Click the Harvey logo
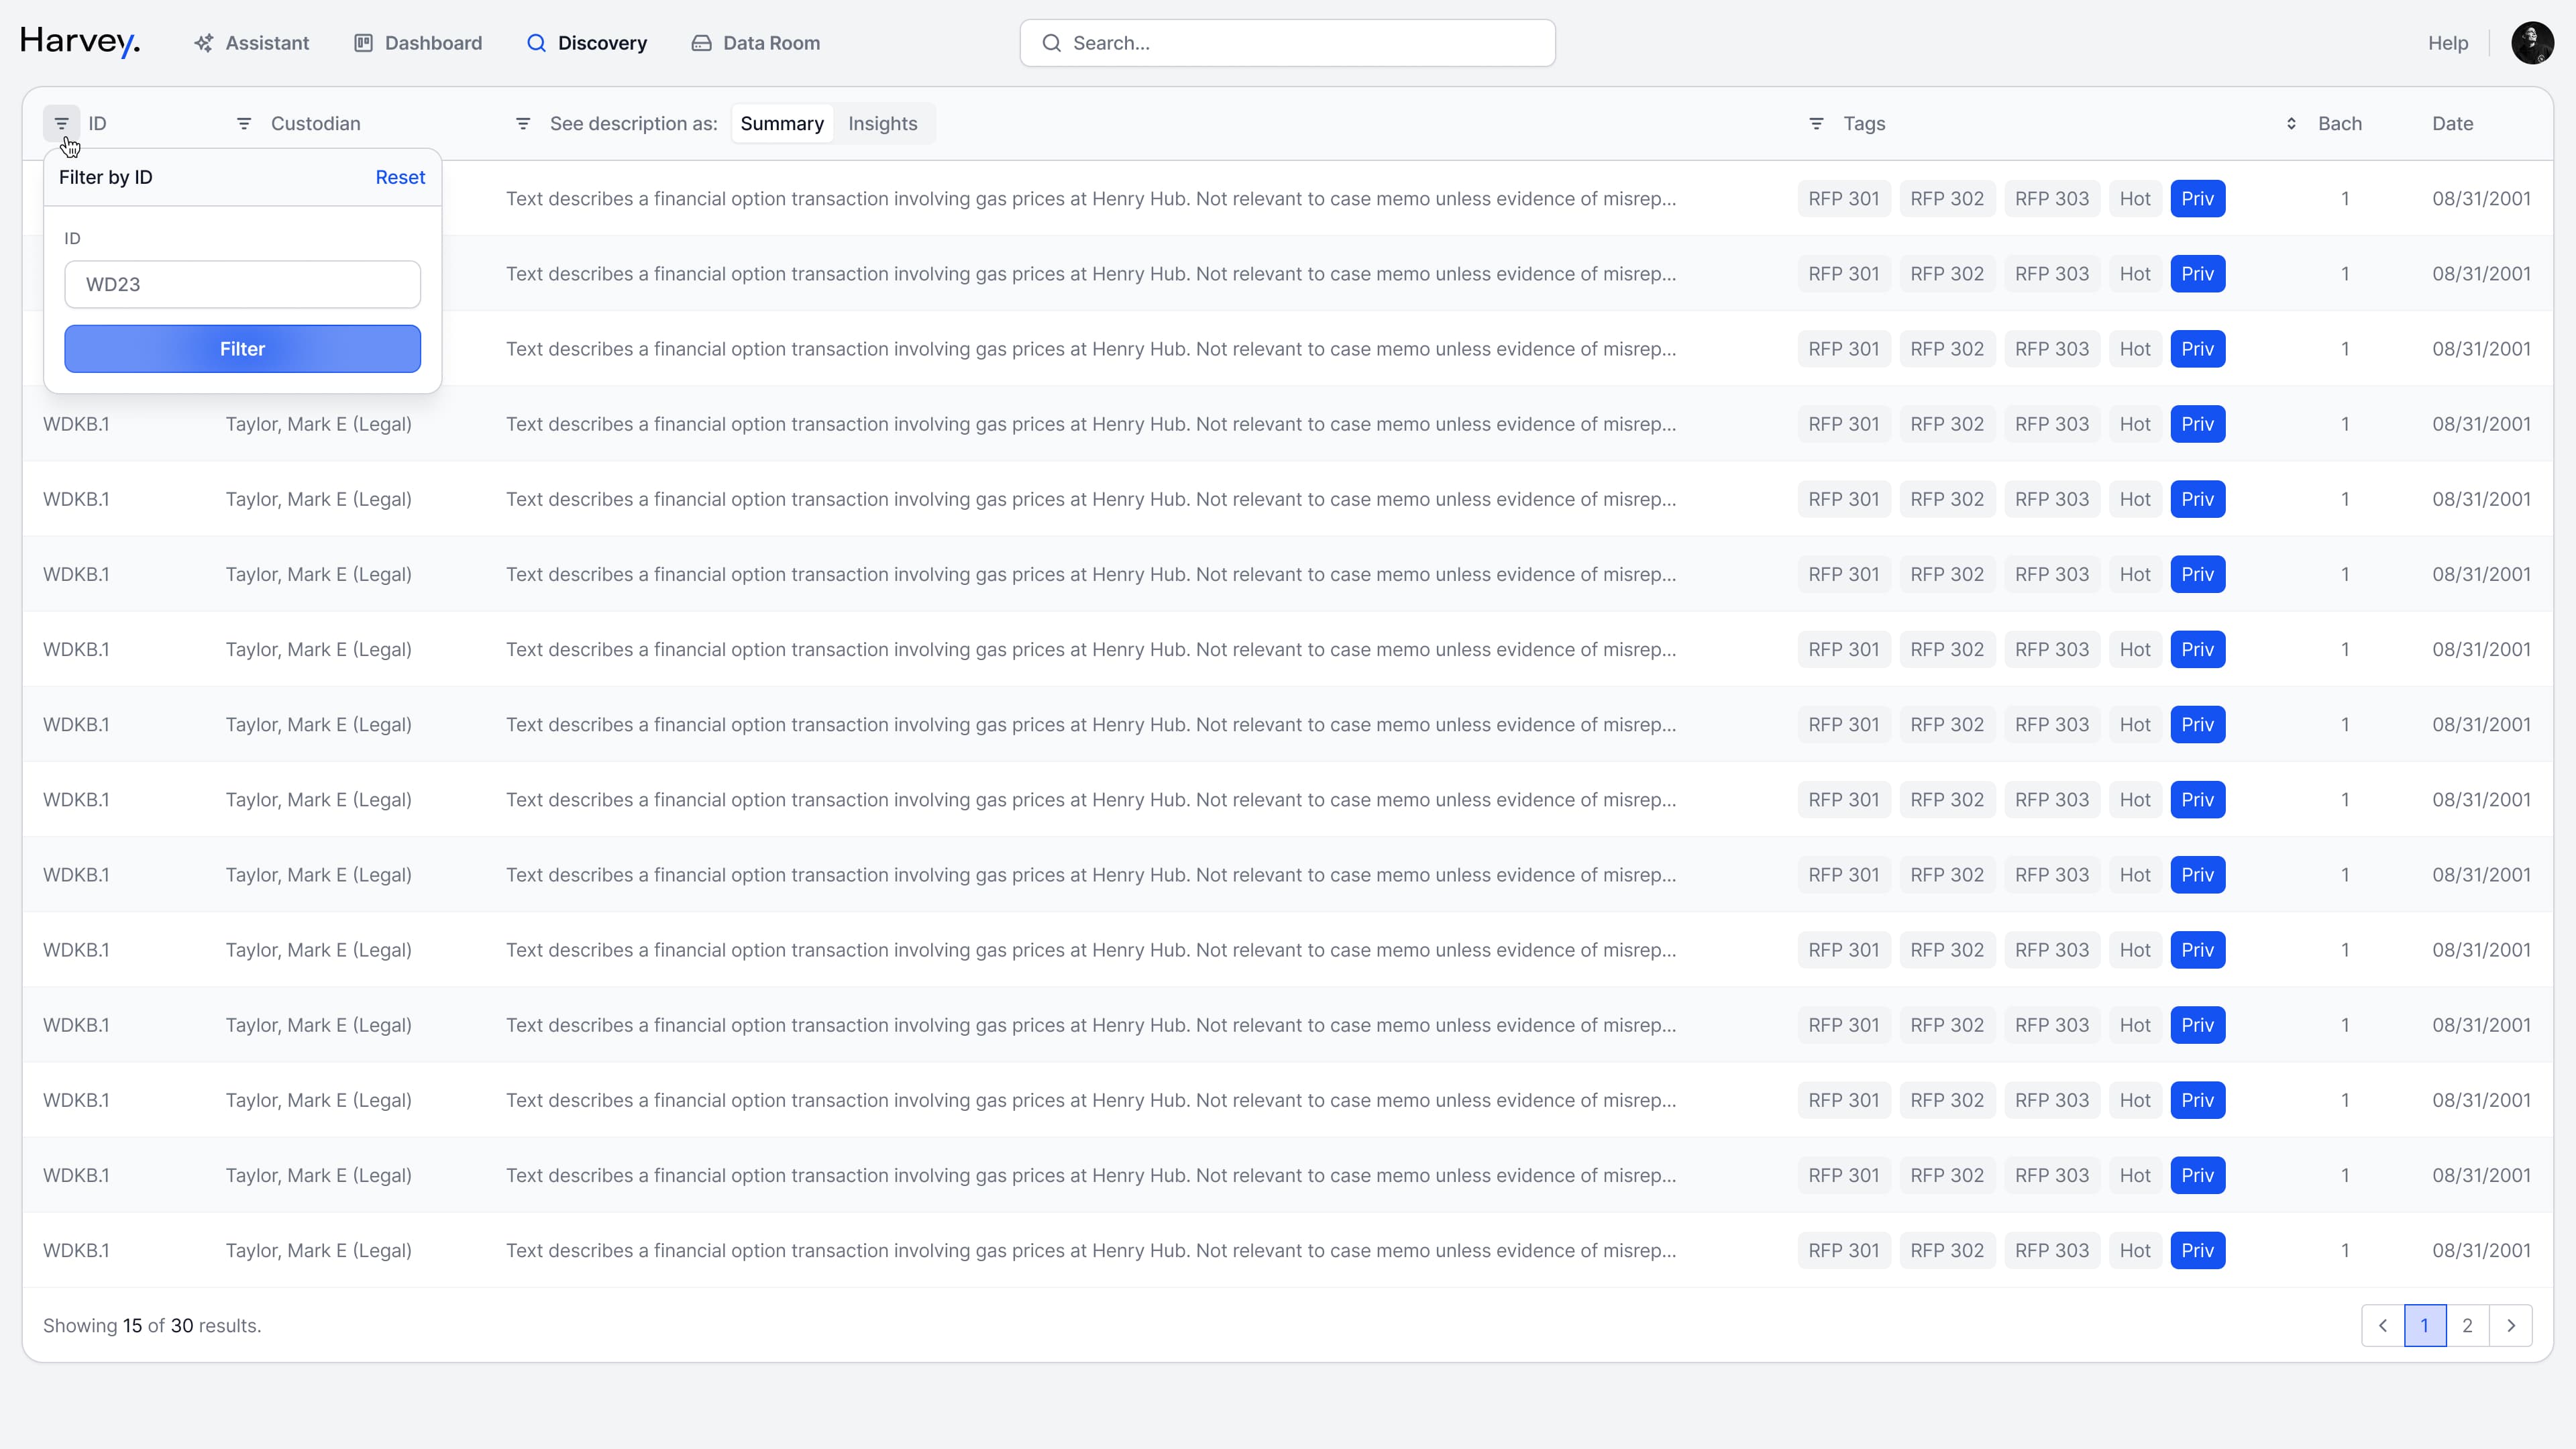The height and width of the screenshot is (1449, 2576). (80, 42)
